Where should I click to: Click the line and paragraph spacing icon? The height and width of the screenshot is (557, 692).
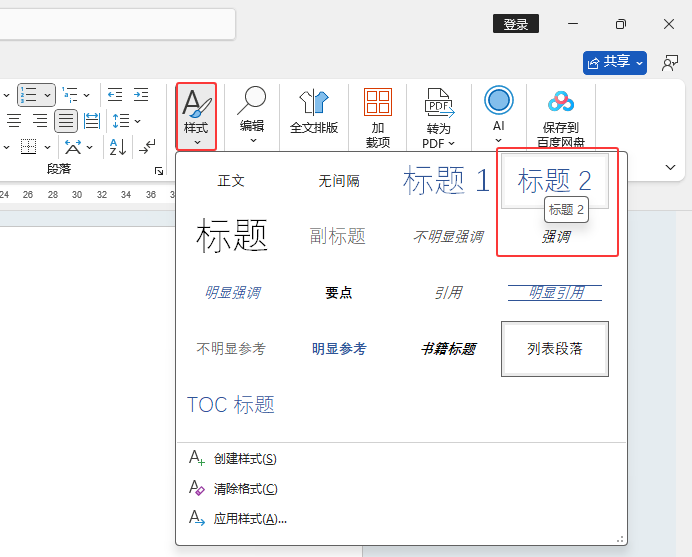coord(120,121)
